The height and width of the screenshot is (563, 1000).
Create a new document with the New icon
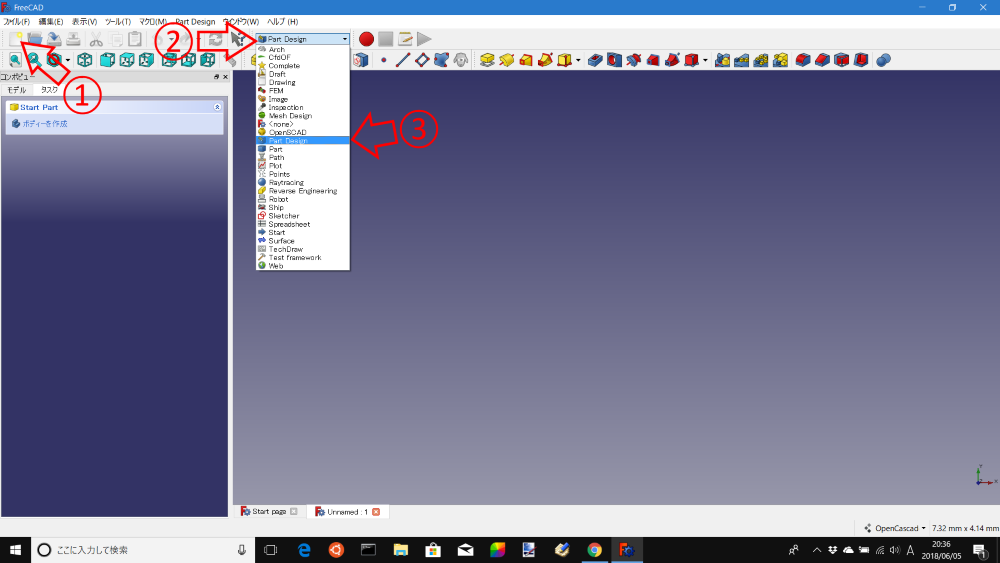(16, 39)
